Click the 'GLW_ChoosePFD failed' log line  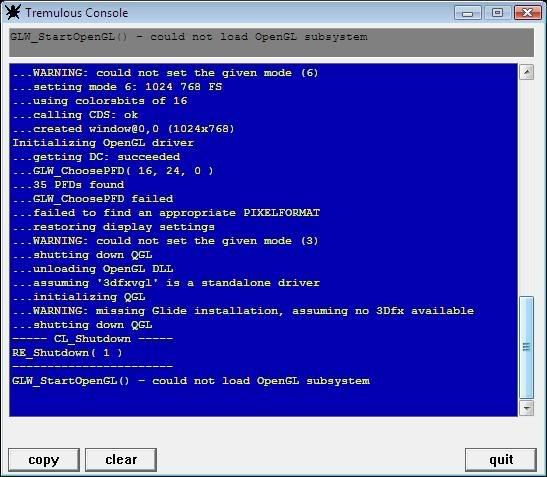93,199
